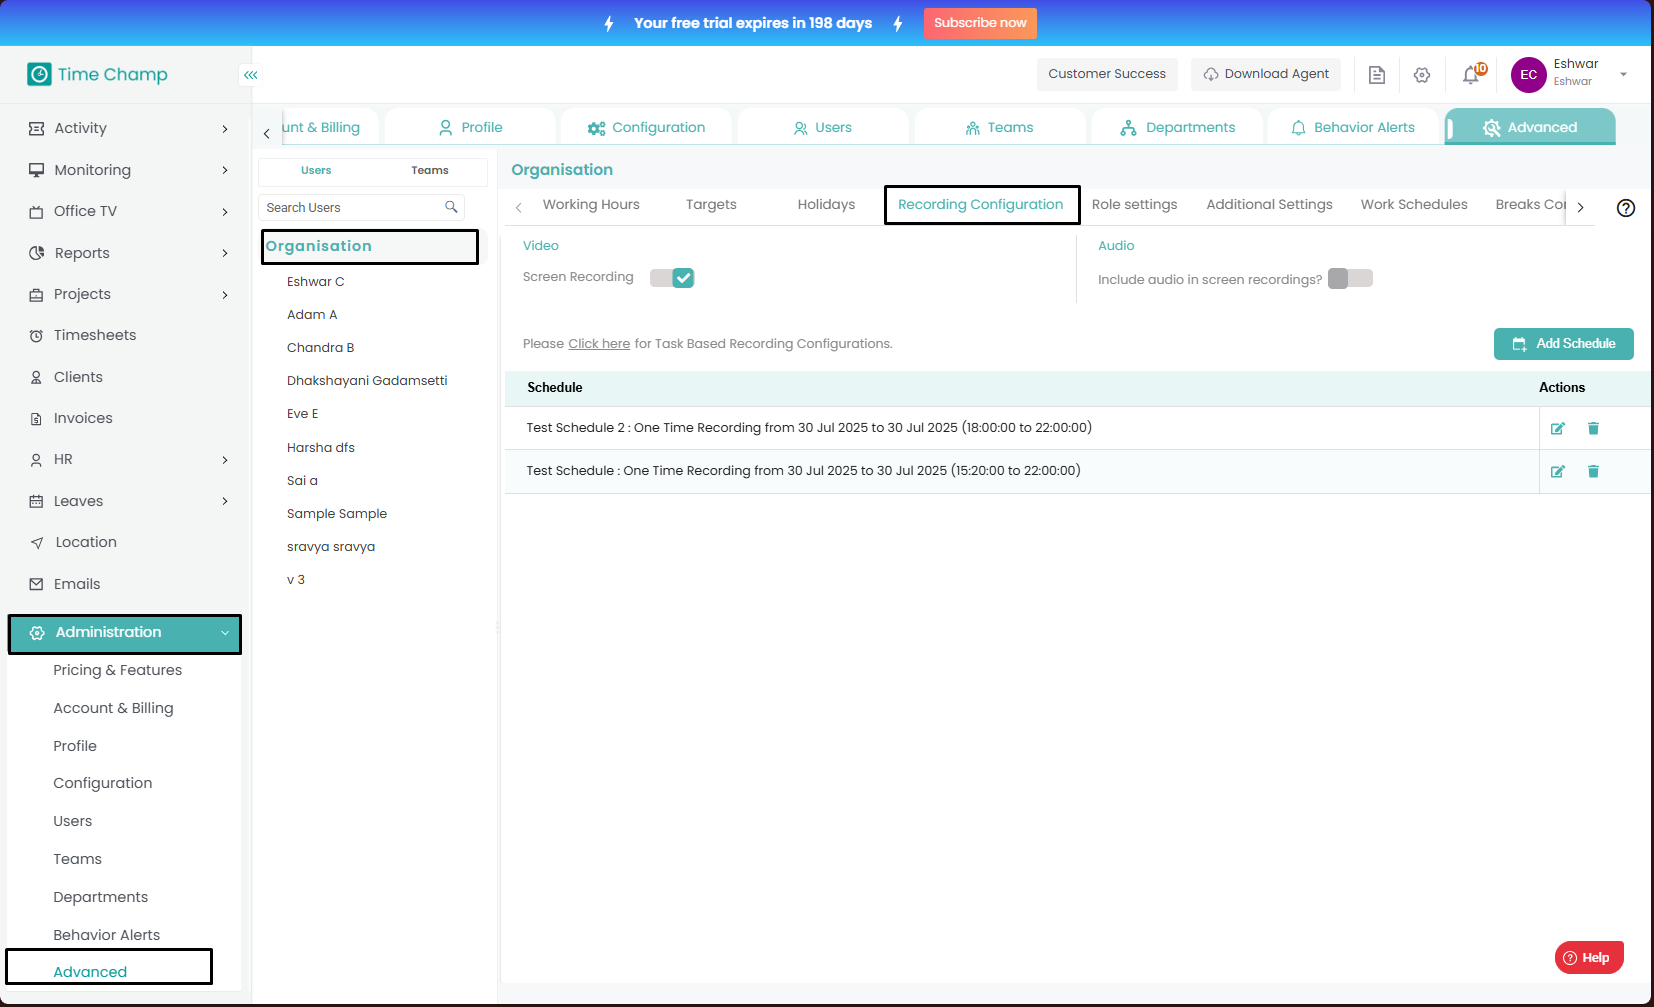Enable audio in screen recordings toggle
This screenshot has height=1007, width=1654.
pos(1350,279)
